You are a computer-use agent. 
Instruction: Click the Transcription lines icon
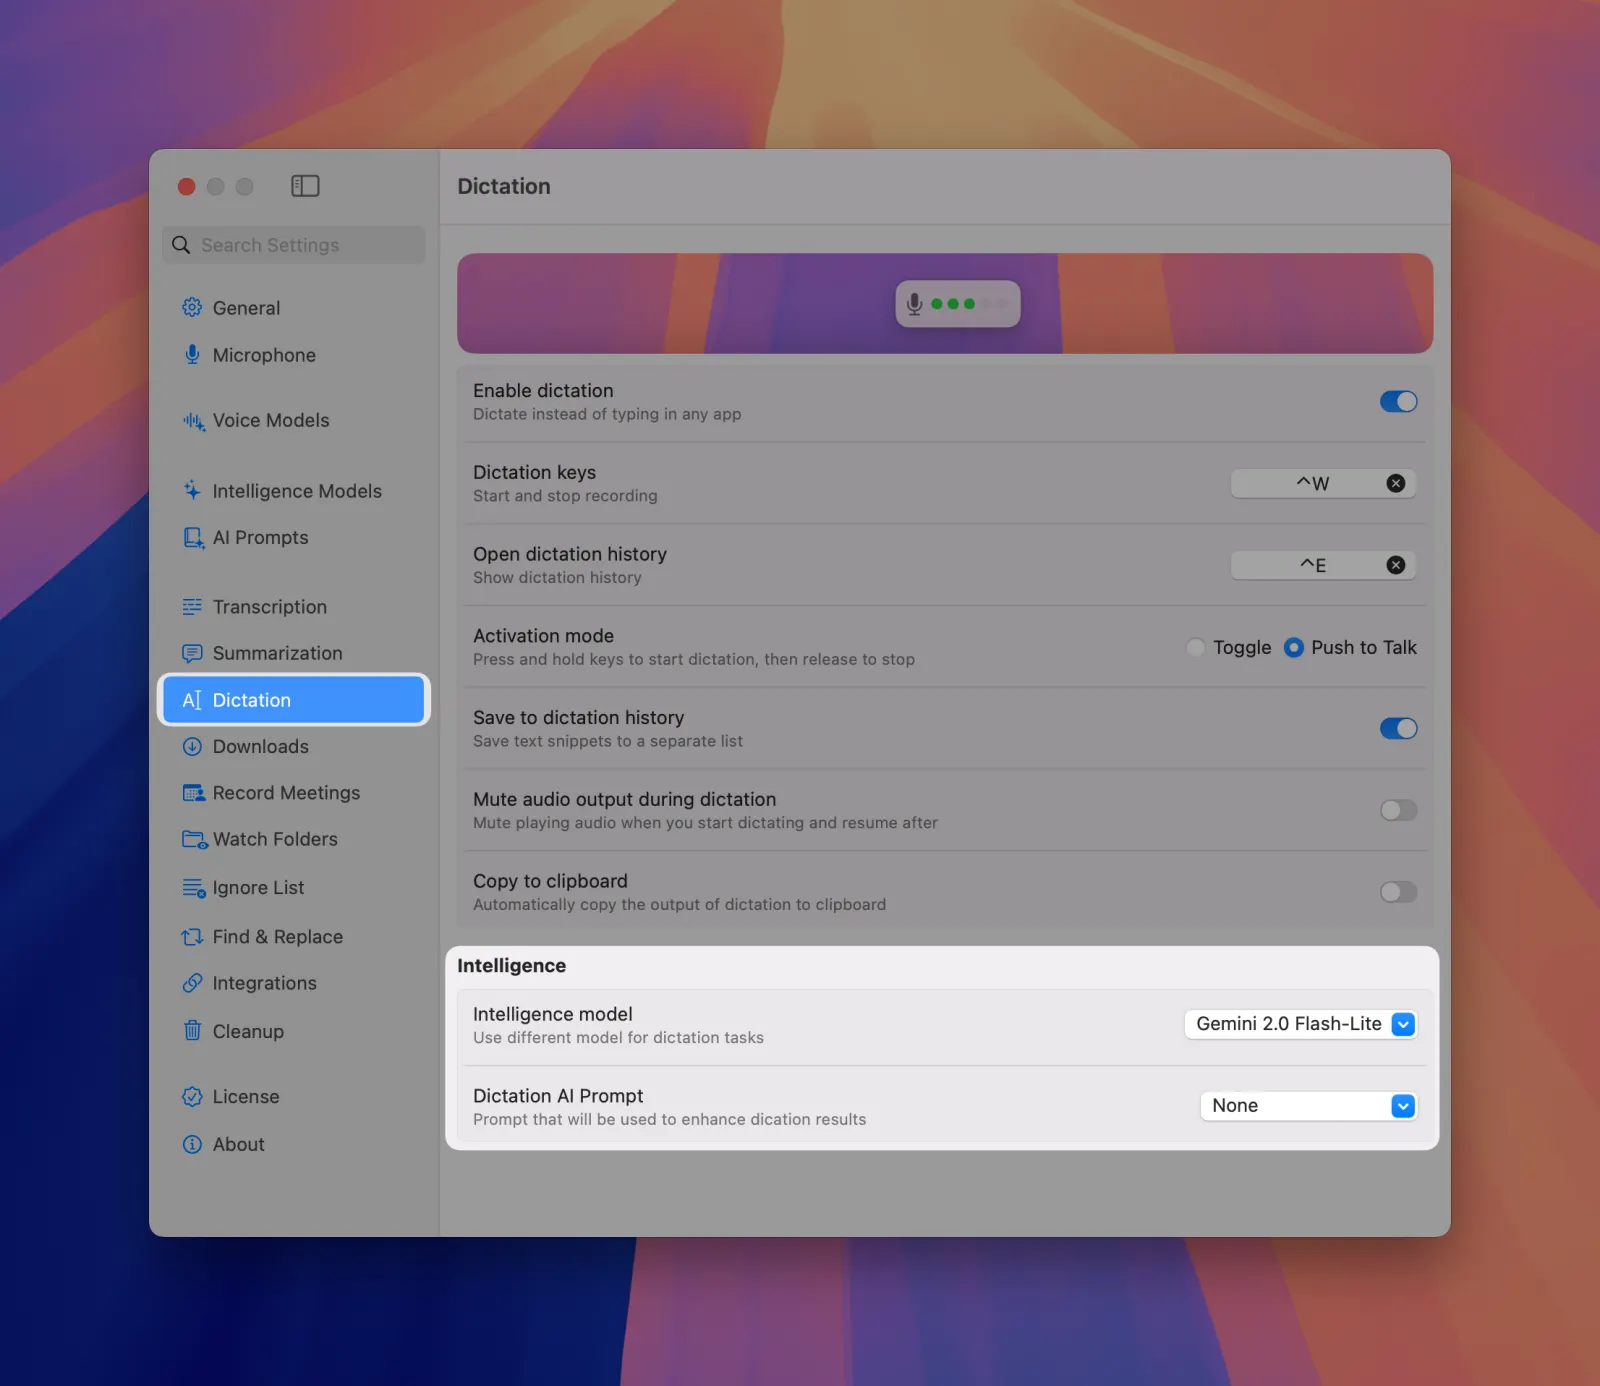click(192, 606)
